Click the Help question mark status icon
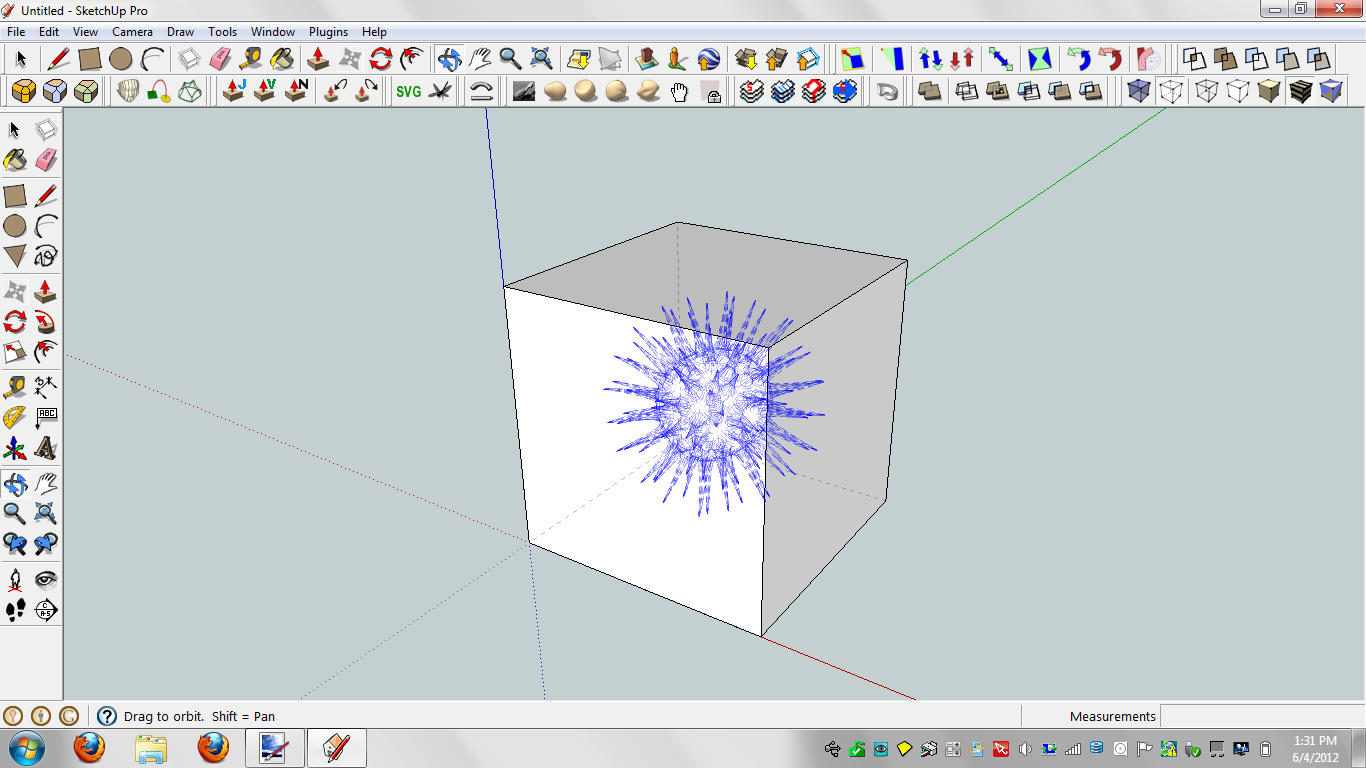 106,716
